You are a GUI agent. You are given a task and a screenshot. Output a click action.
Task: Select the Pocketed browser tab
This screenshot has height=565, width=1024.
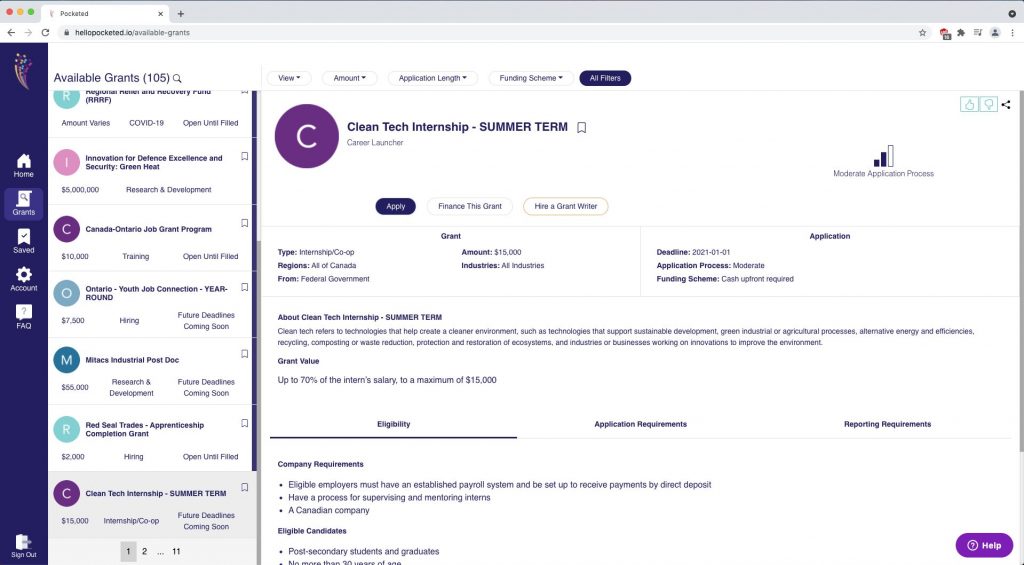click(104, 14)
